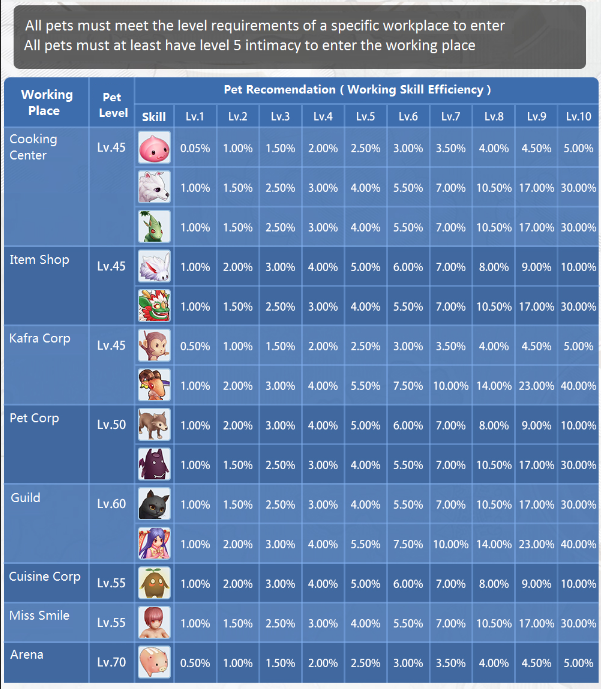Select the white wolf pet icon
Viewport: 601px width, 689px height.
coord(154,187)
